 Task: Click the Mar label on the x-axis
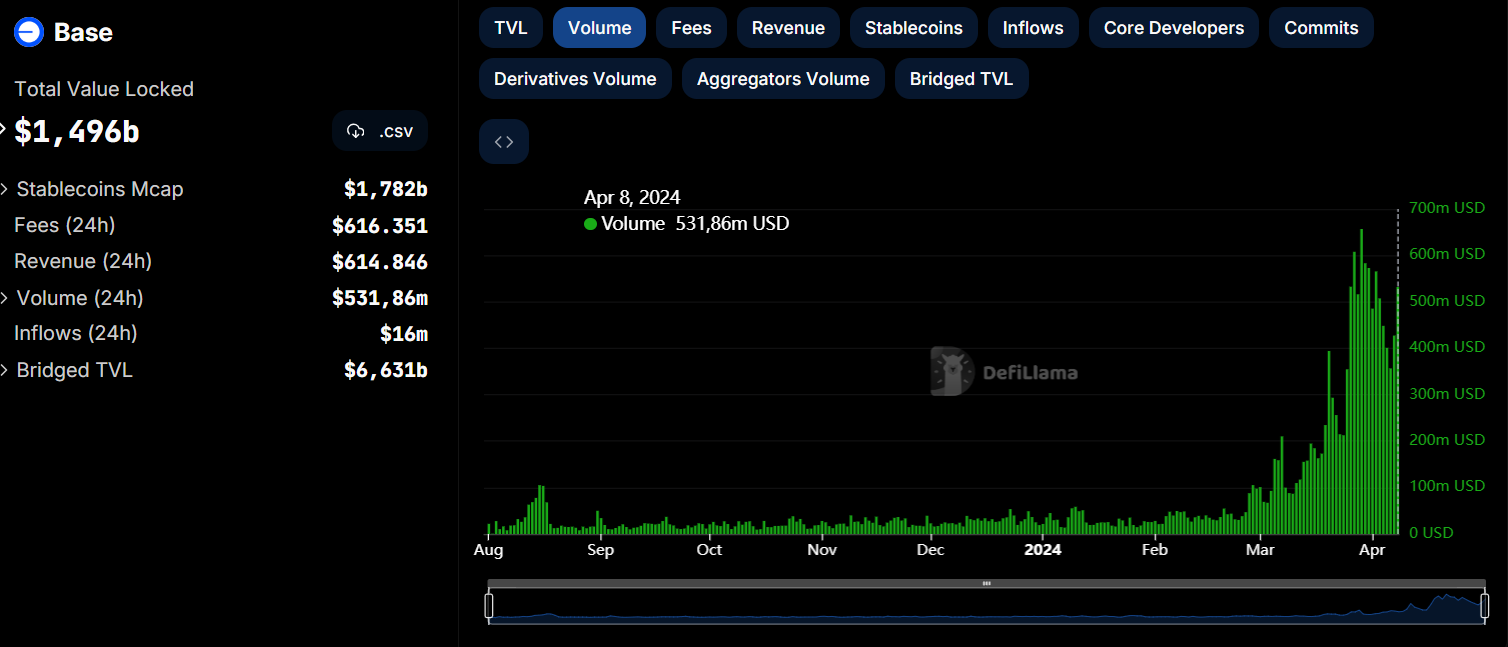click(x=1260, y=550)
